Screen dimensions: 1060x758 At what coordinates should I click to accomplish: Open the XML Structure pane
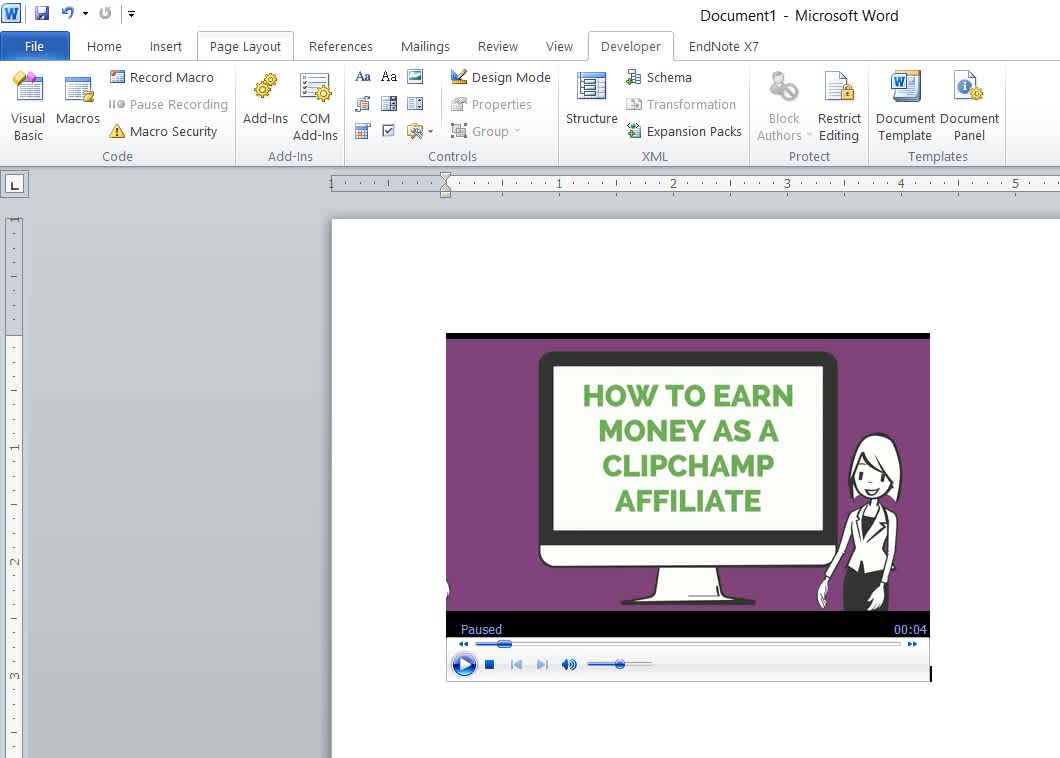592,99
